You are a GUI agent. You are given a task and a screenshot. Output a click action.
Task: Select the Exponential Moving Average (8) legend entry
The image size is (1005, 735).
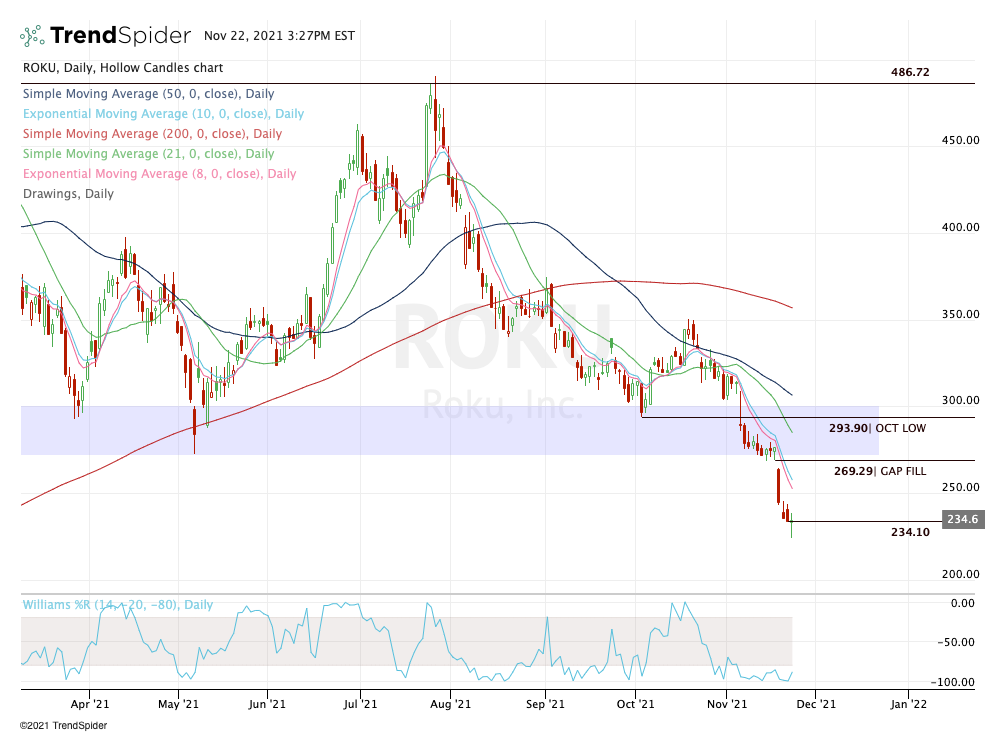coord(160,174)
